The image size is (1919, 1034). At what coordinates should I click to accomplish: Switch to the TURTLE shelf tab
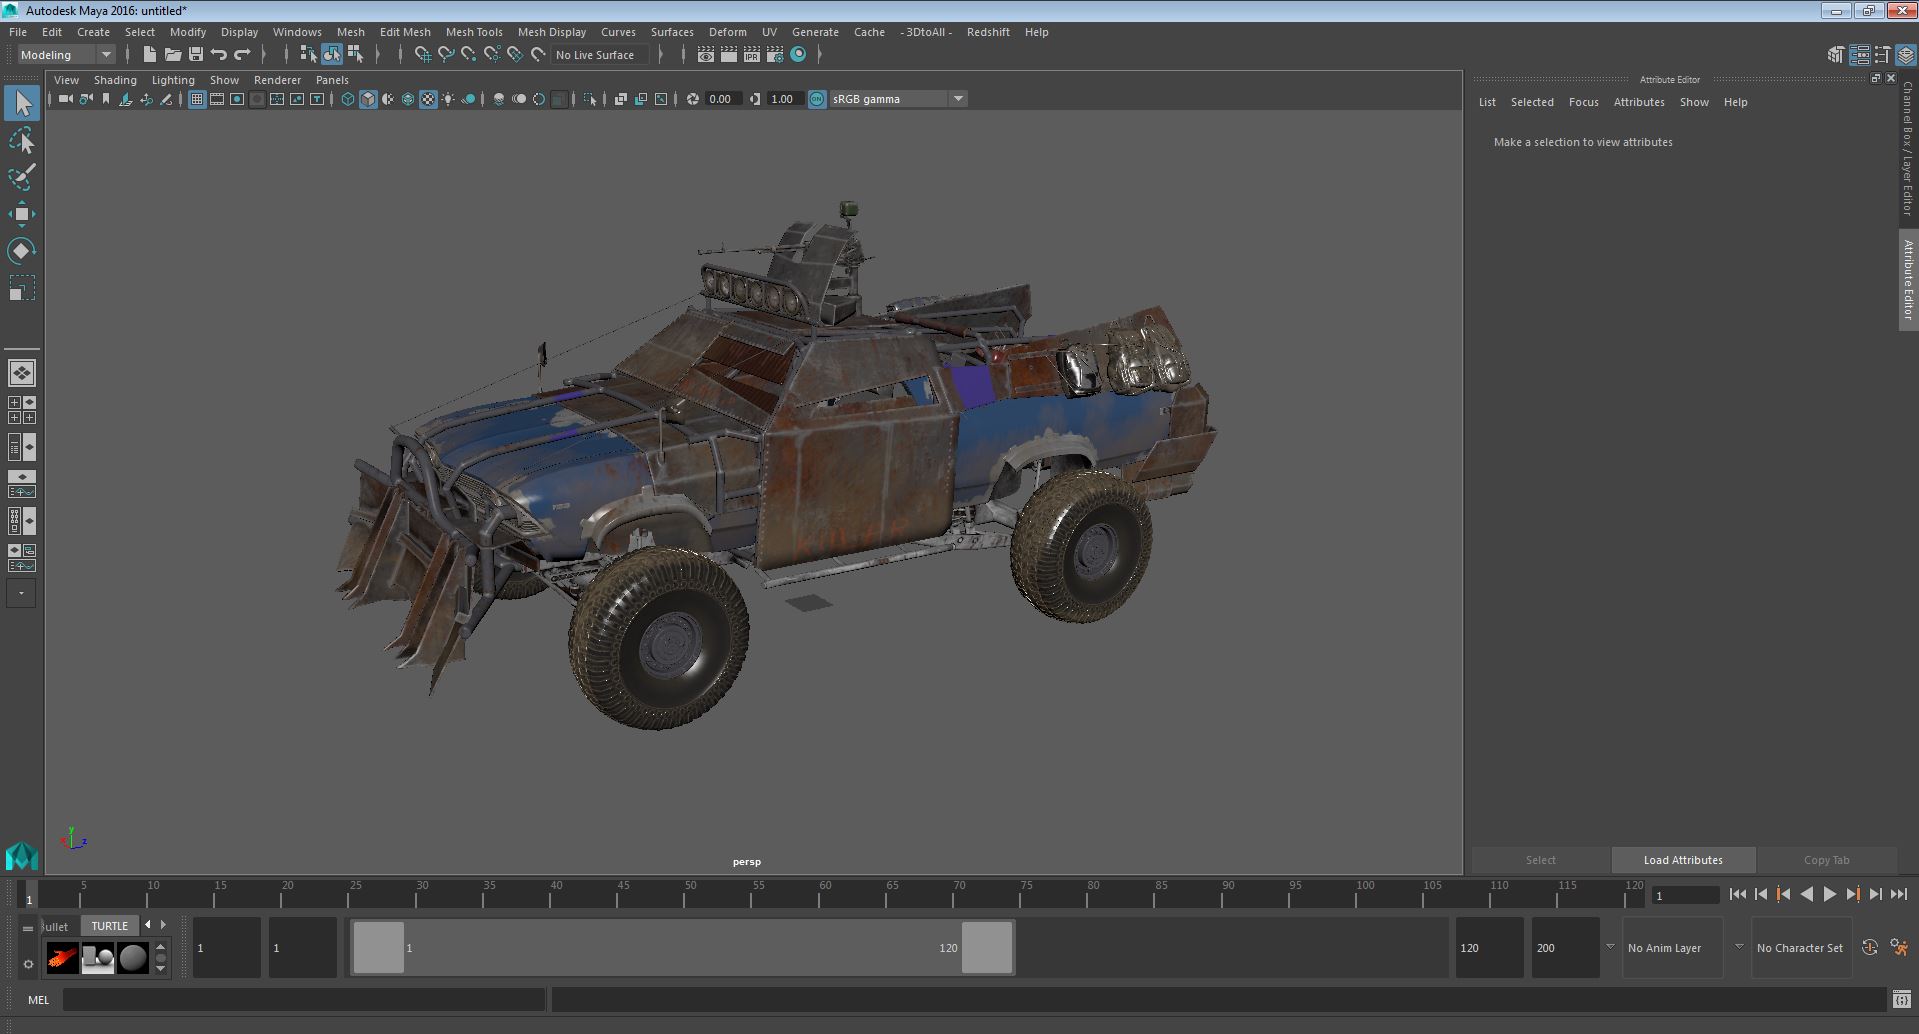click(x=110, y=926)
